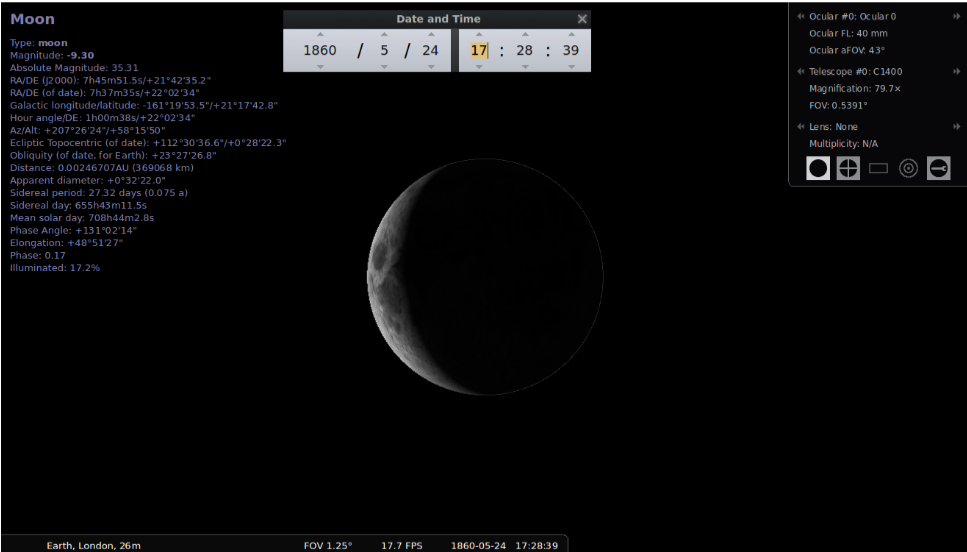Decrease the hour with down arrow

478,67
